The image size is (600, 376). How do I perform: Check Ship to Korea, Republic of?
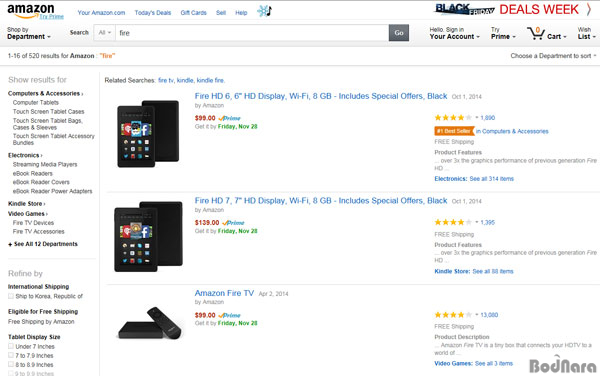pyautogui.click(x=11, y=296)
